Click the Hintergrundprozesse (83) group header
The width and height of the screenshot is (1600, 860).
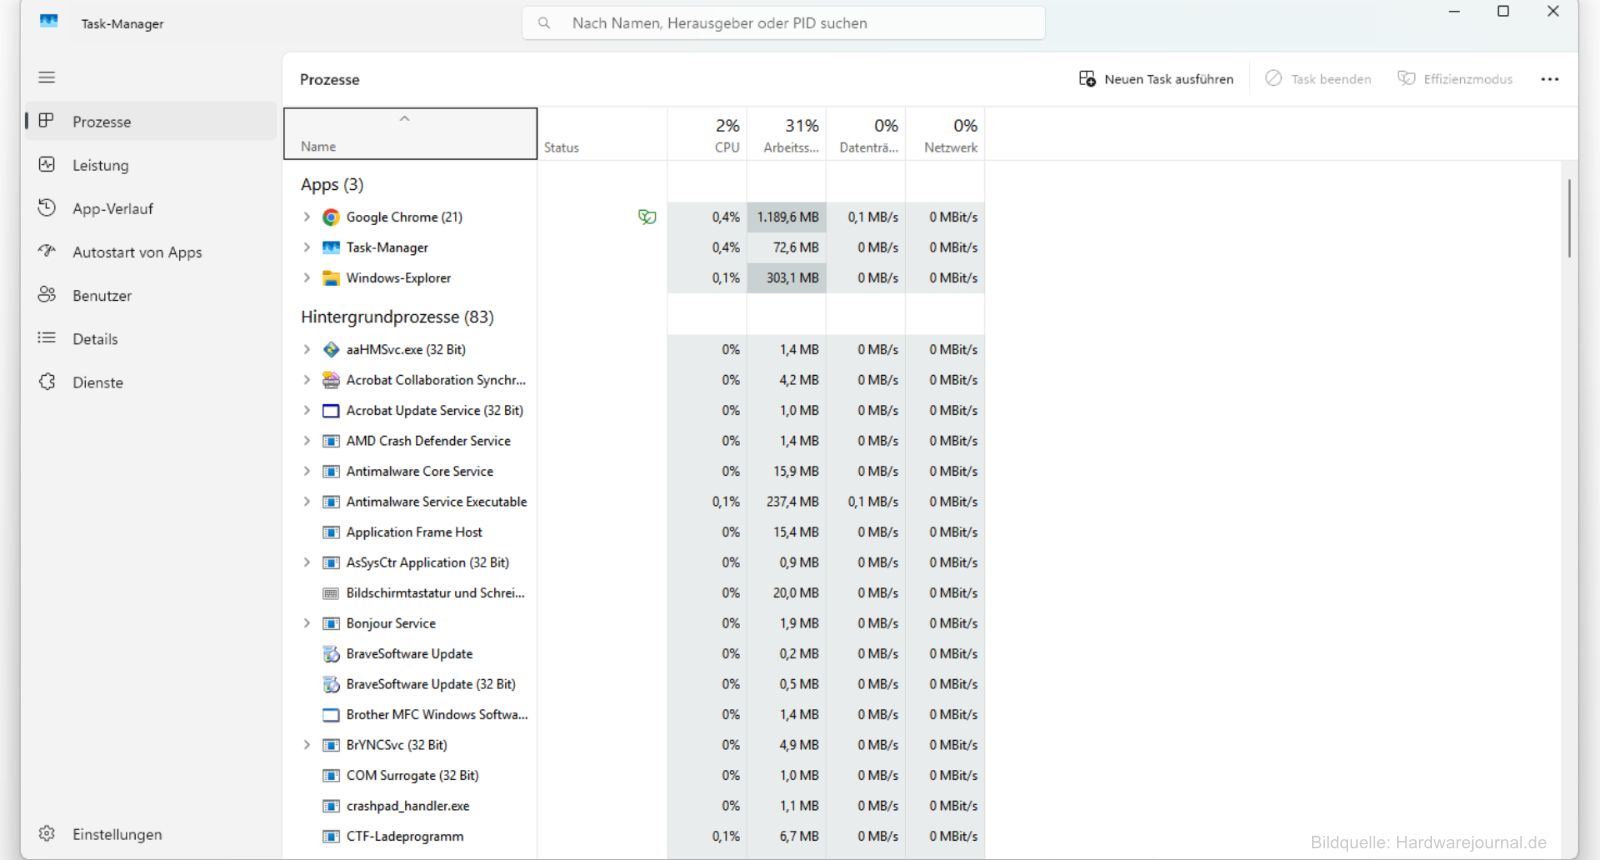pyautogui.click(x=397, y=317)
